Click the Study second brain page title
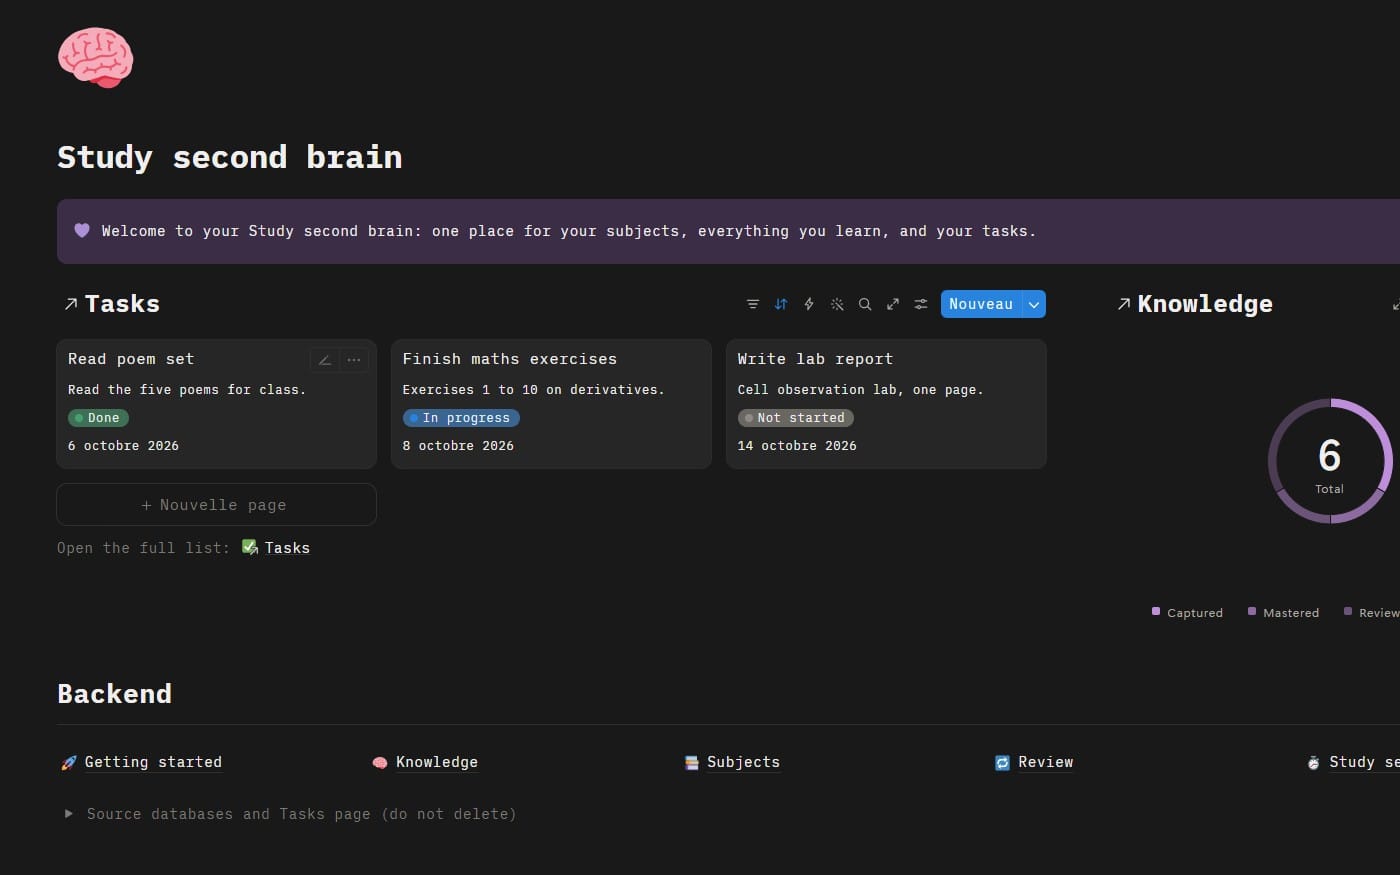 coord(230,157)
